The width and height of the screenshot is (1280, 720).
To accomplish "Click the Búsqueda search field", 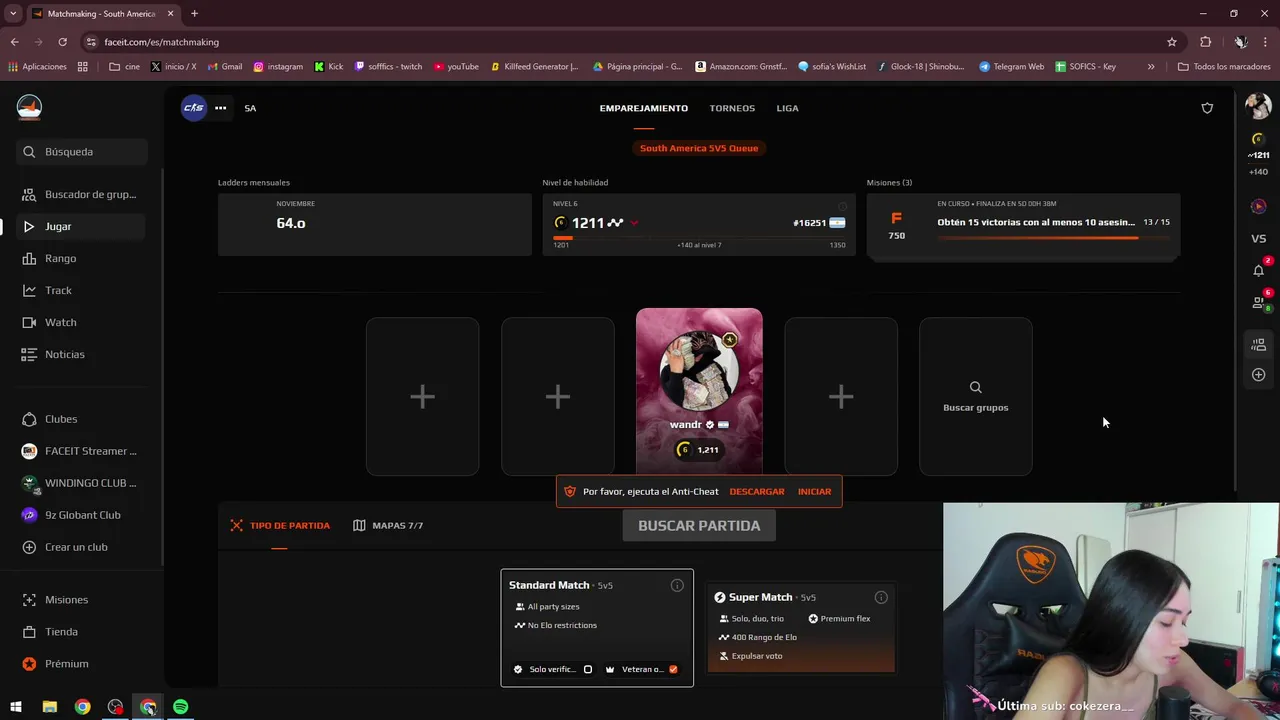I will point(82,152).
